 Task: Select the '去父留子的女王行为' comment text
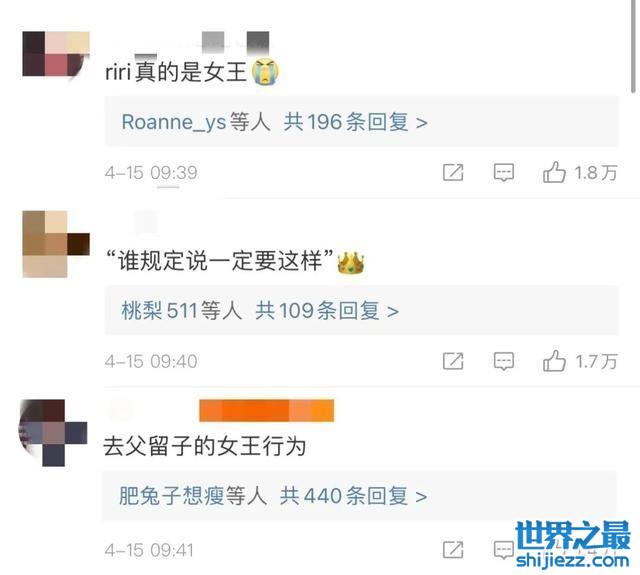click(x=204, y=446)
